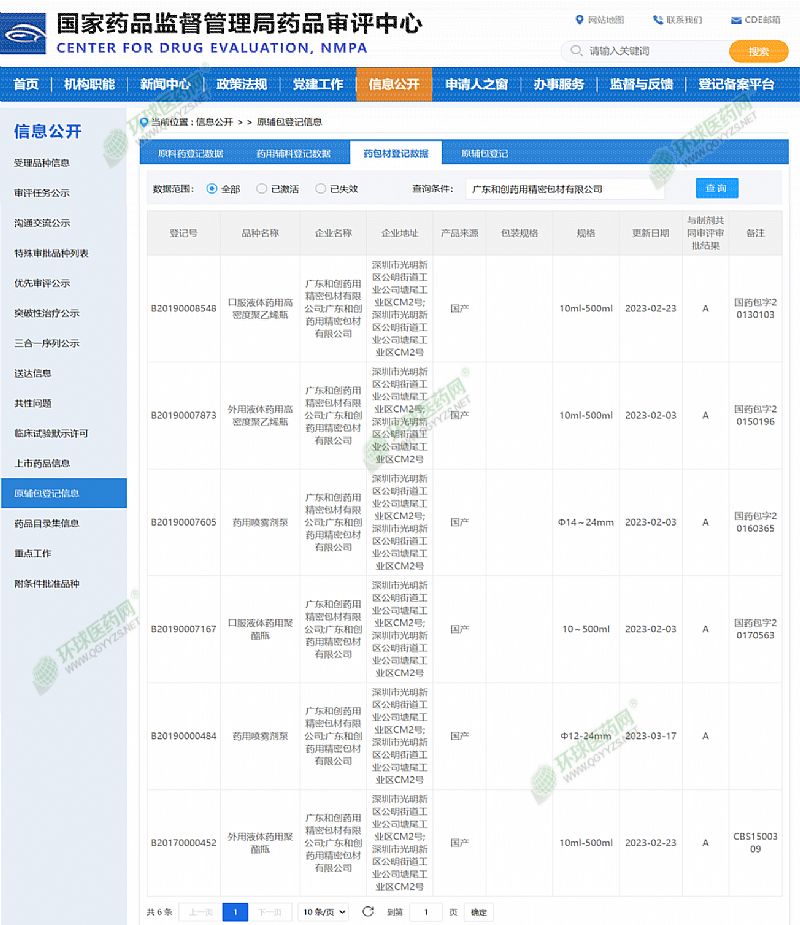Click the CDE mailbox envelope icon
Screen dimensions: 800x925
tap(736, 20)
